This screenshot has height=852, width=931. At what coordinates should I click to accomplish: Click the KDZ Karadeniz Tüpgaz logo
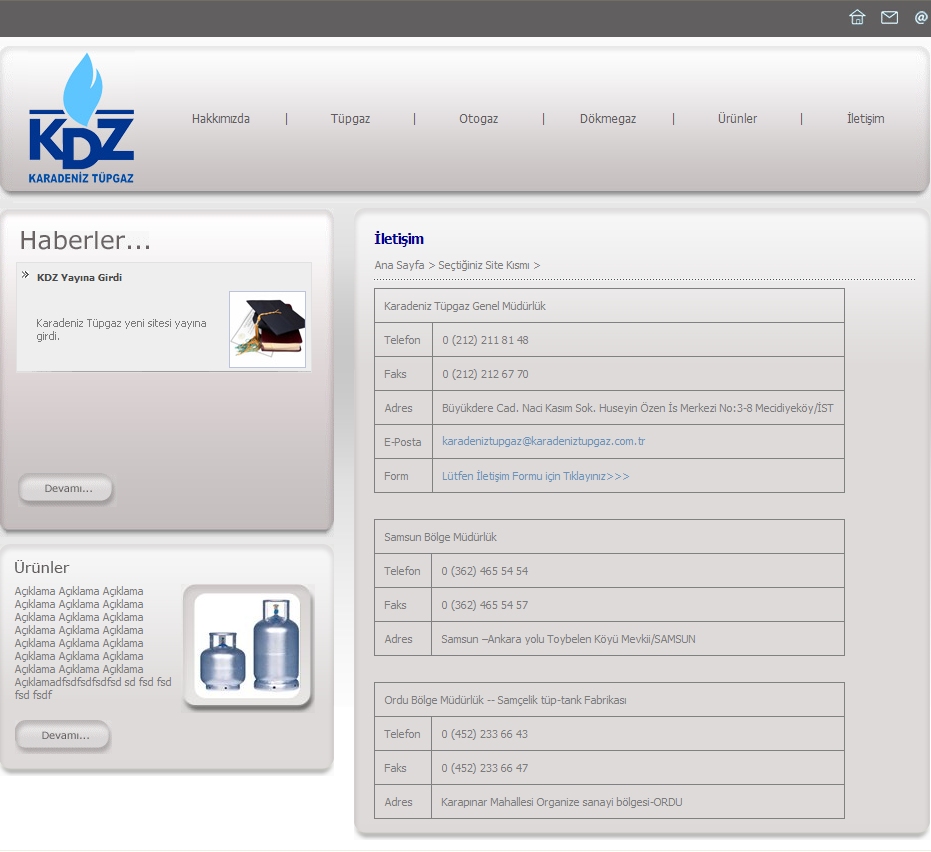(x=82, y=118)
